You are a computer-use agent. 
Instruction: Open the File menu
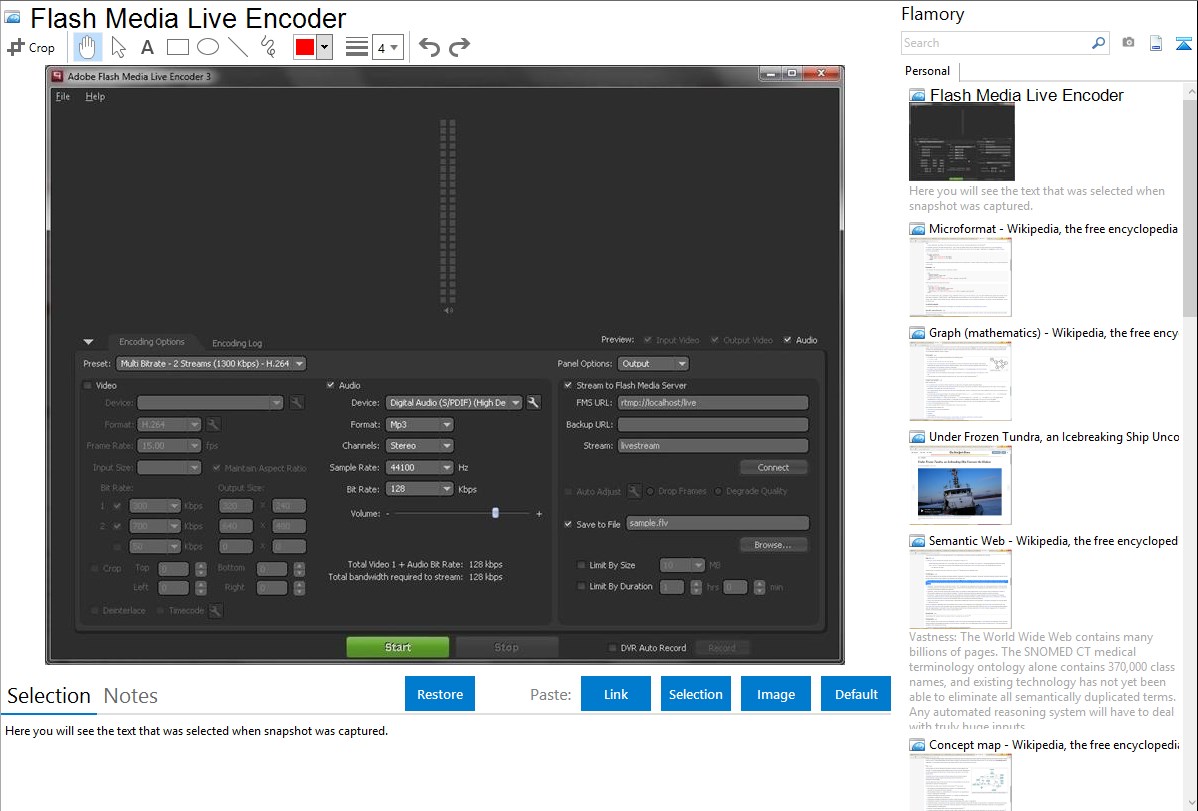pyautogui.click(x=63, y=96)
